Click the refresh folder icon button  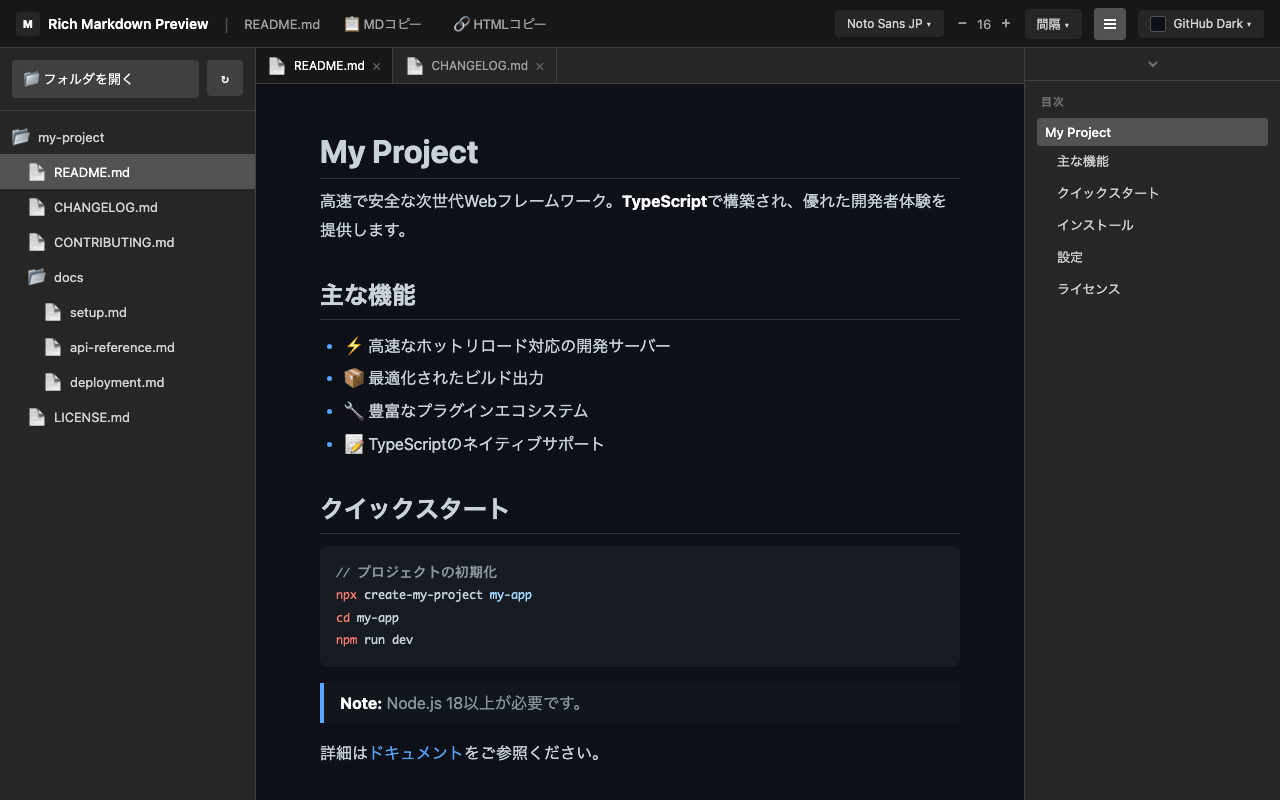[x=225, y=79]
